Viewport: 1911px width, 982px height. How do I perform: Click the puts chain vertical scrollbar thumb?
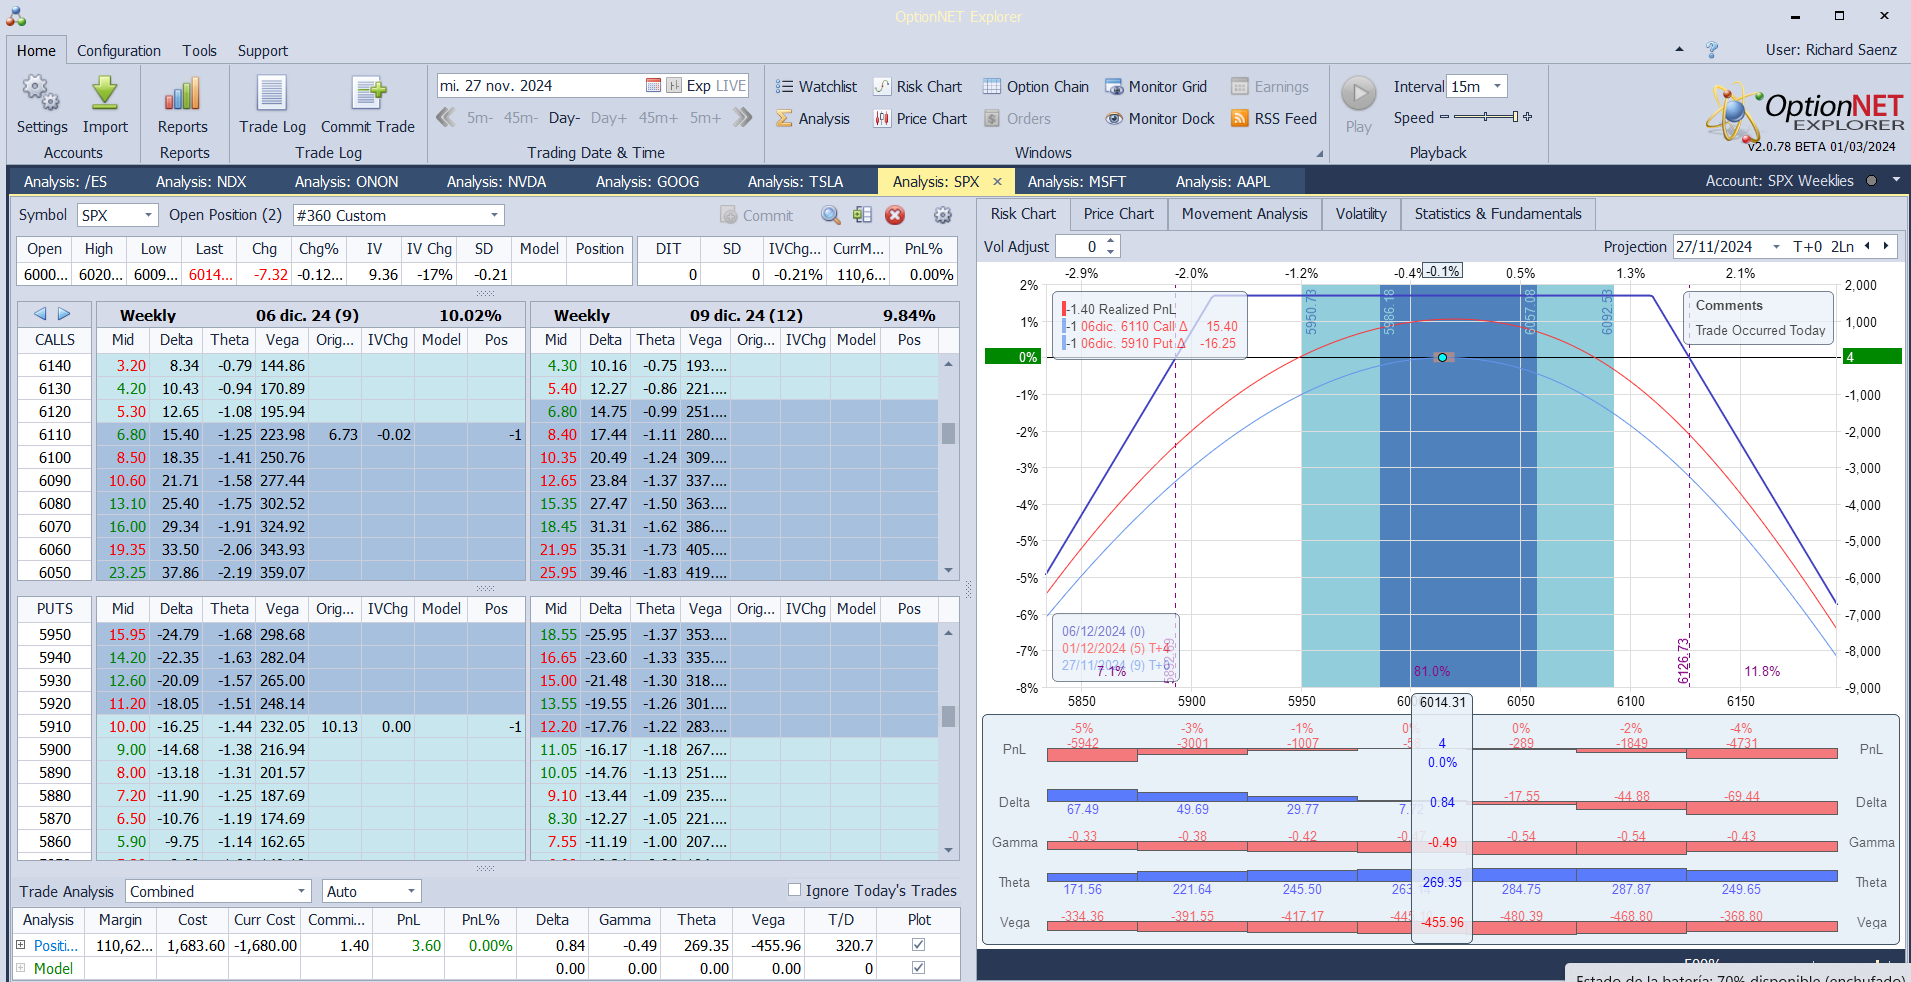click(x=948, y=716)
